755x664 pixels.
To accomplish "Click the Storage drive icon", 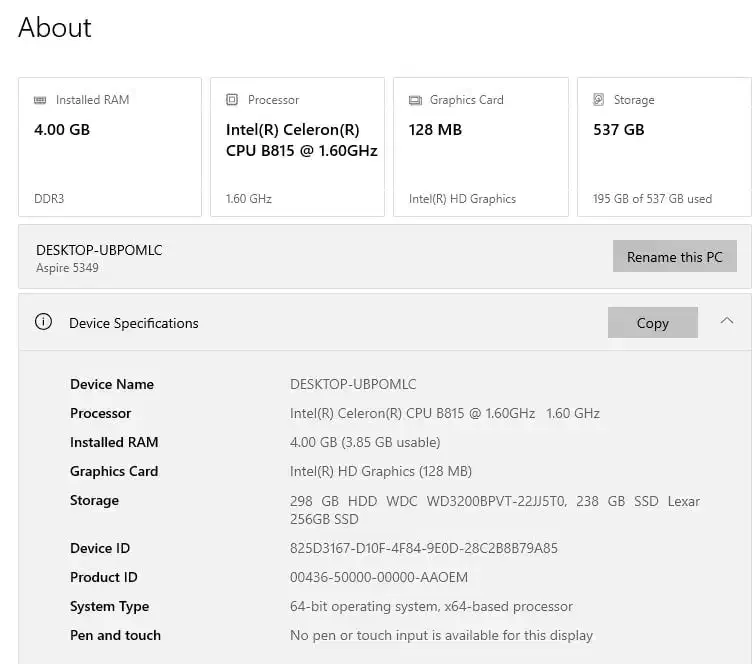I will tap(598, 100).
